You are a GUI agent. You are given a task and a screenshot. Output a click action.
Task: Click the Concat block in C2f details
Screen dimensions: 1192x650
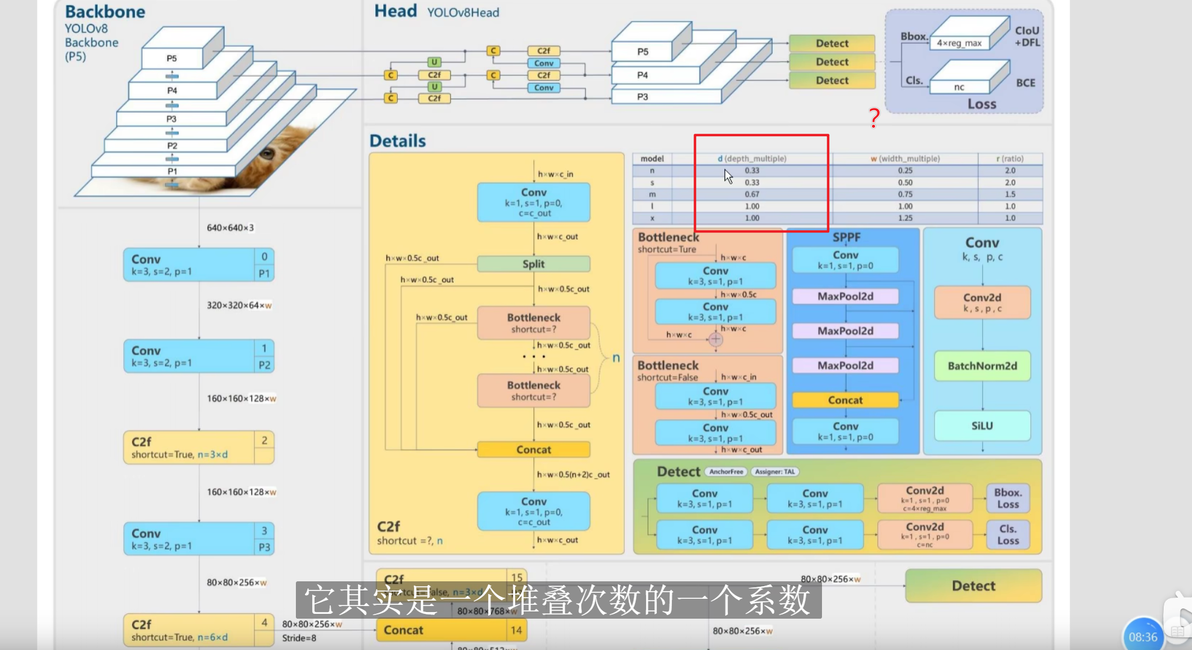[534, 450]
